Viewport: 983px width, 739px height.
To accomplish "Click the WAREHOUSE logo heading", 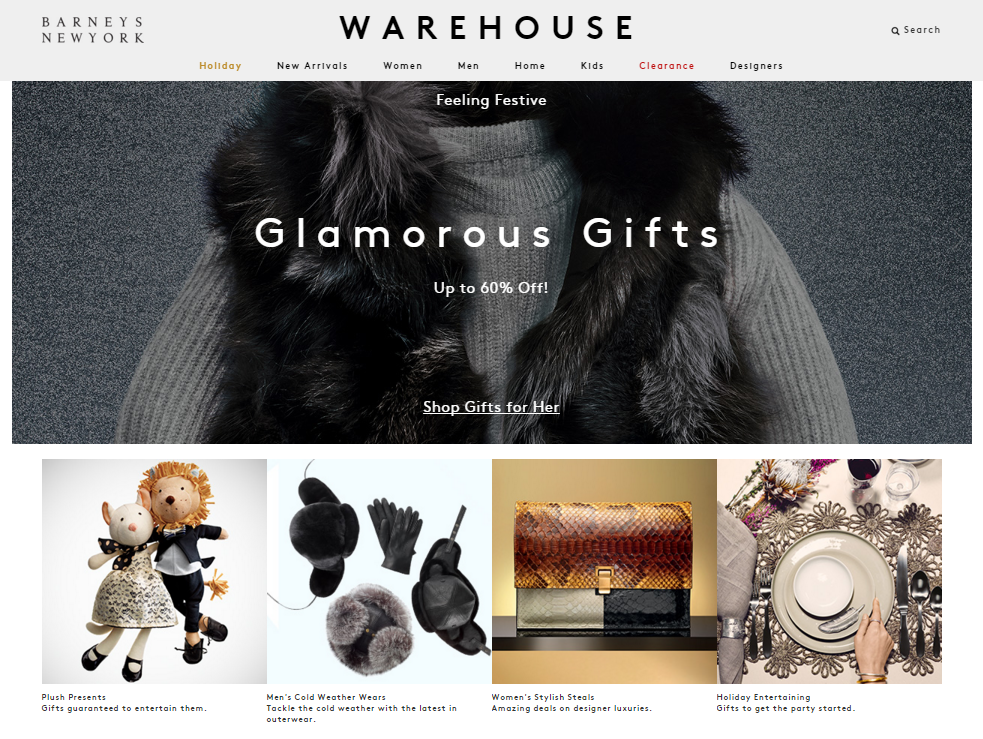I will point(487,28).
